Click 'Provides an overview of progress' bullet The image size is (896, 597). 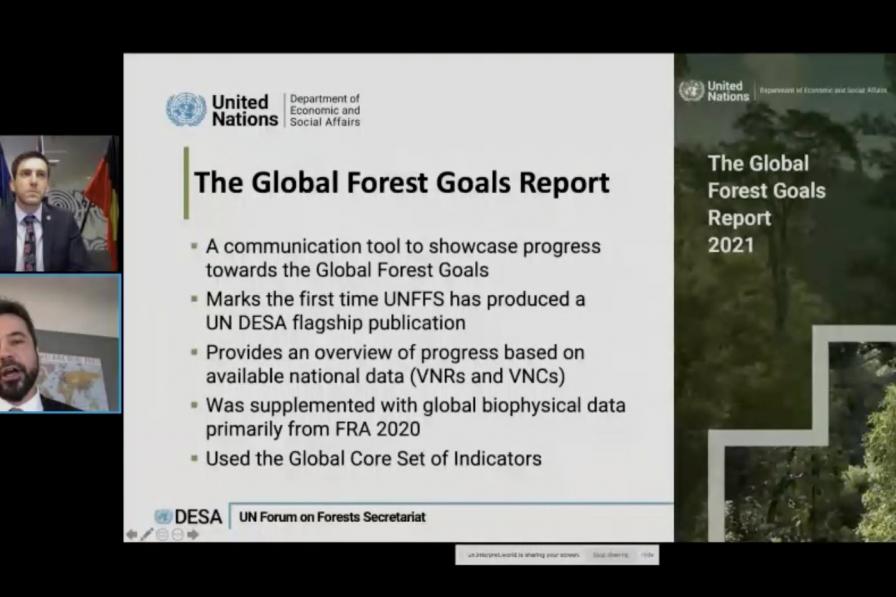(x=395, y=352)
